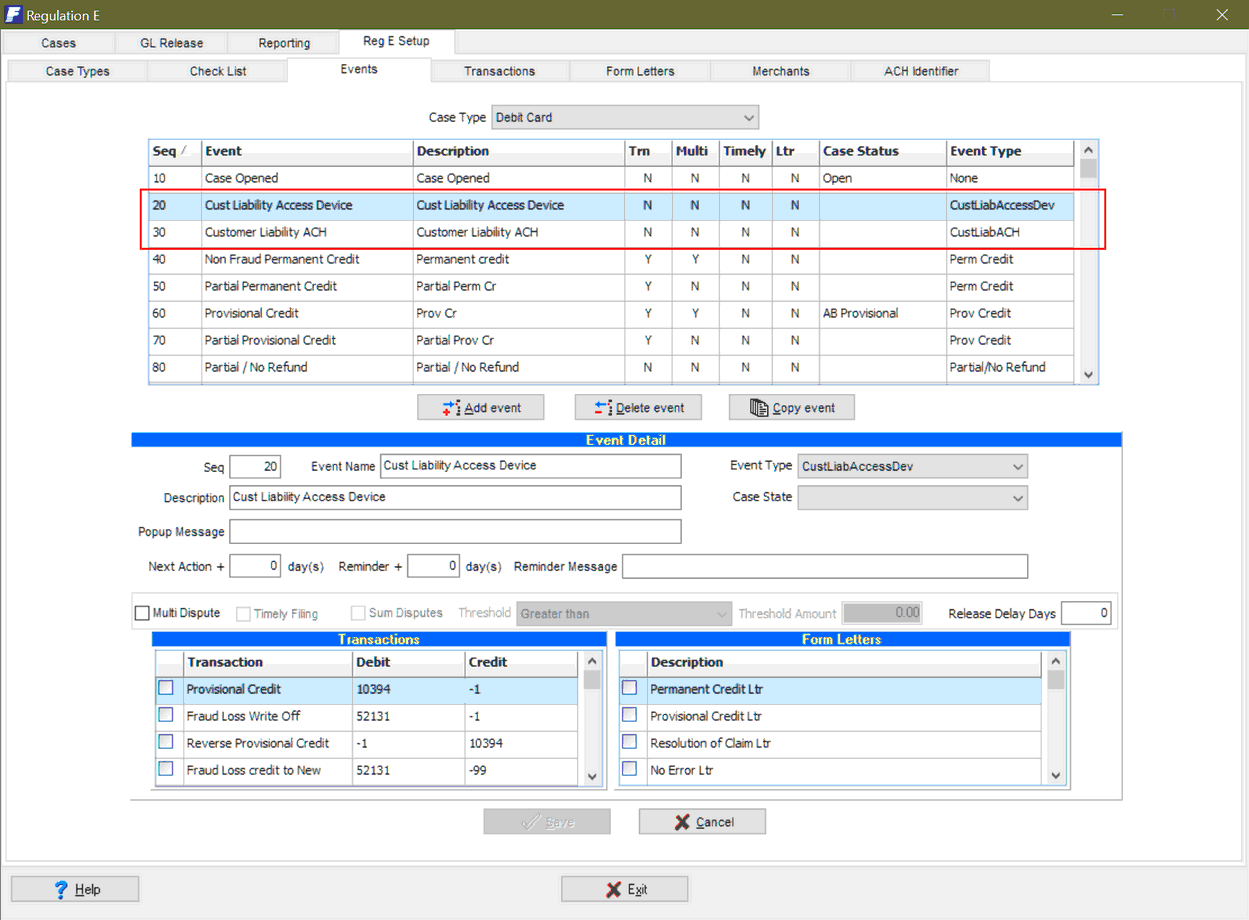Viewport: 1249px width, 920px height.
Task: Enable the Multi Dispute checkbox
Action: (x=142, y=613)
